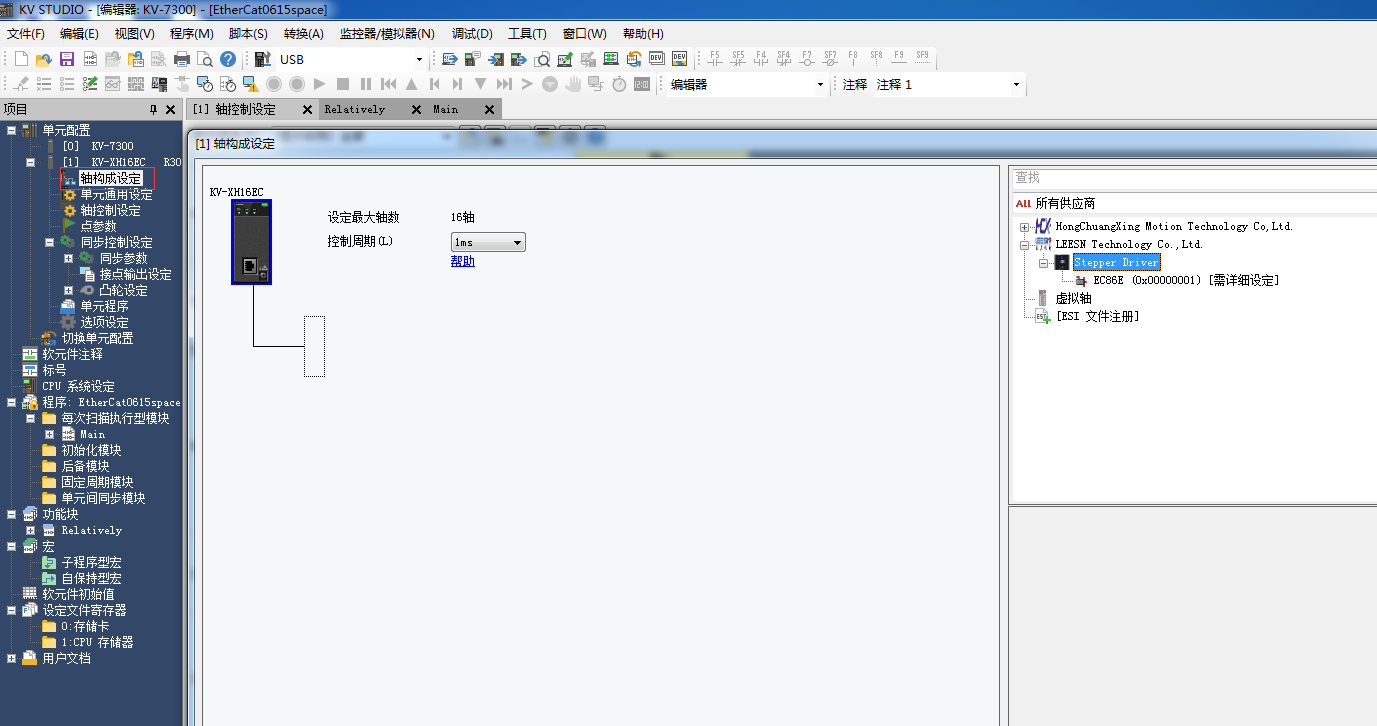The height and width of the screenshot is (726, 1377).
Task: Insert SF7 negated coil symbol
Action: click(x=830, y=58)
